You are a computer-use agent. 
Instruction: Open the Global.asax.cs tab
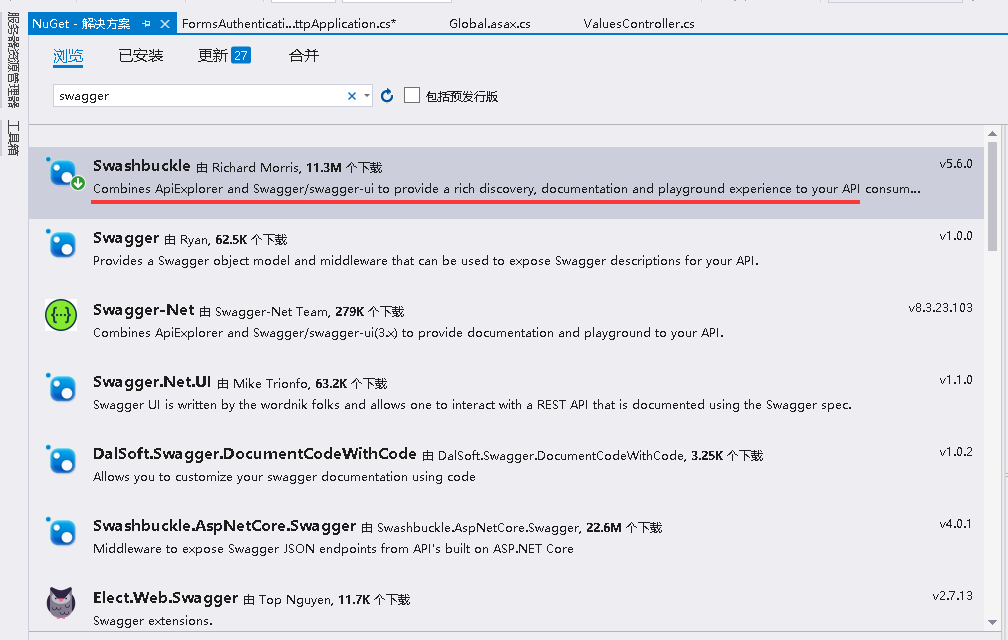point(490,24)
